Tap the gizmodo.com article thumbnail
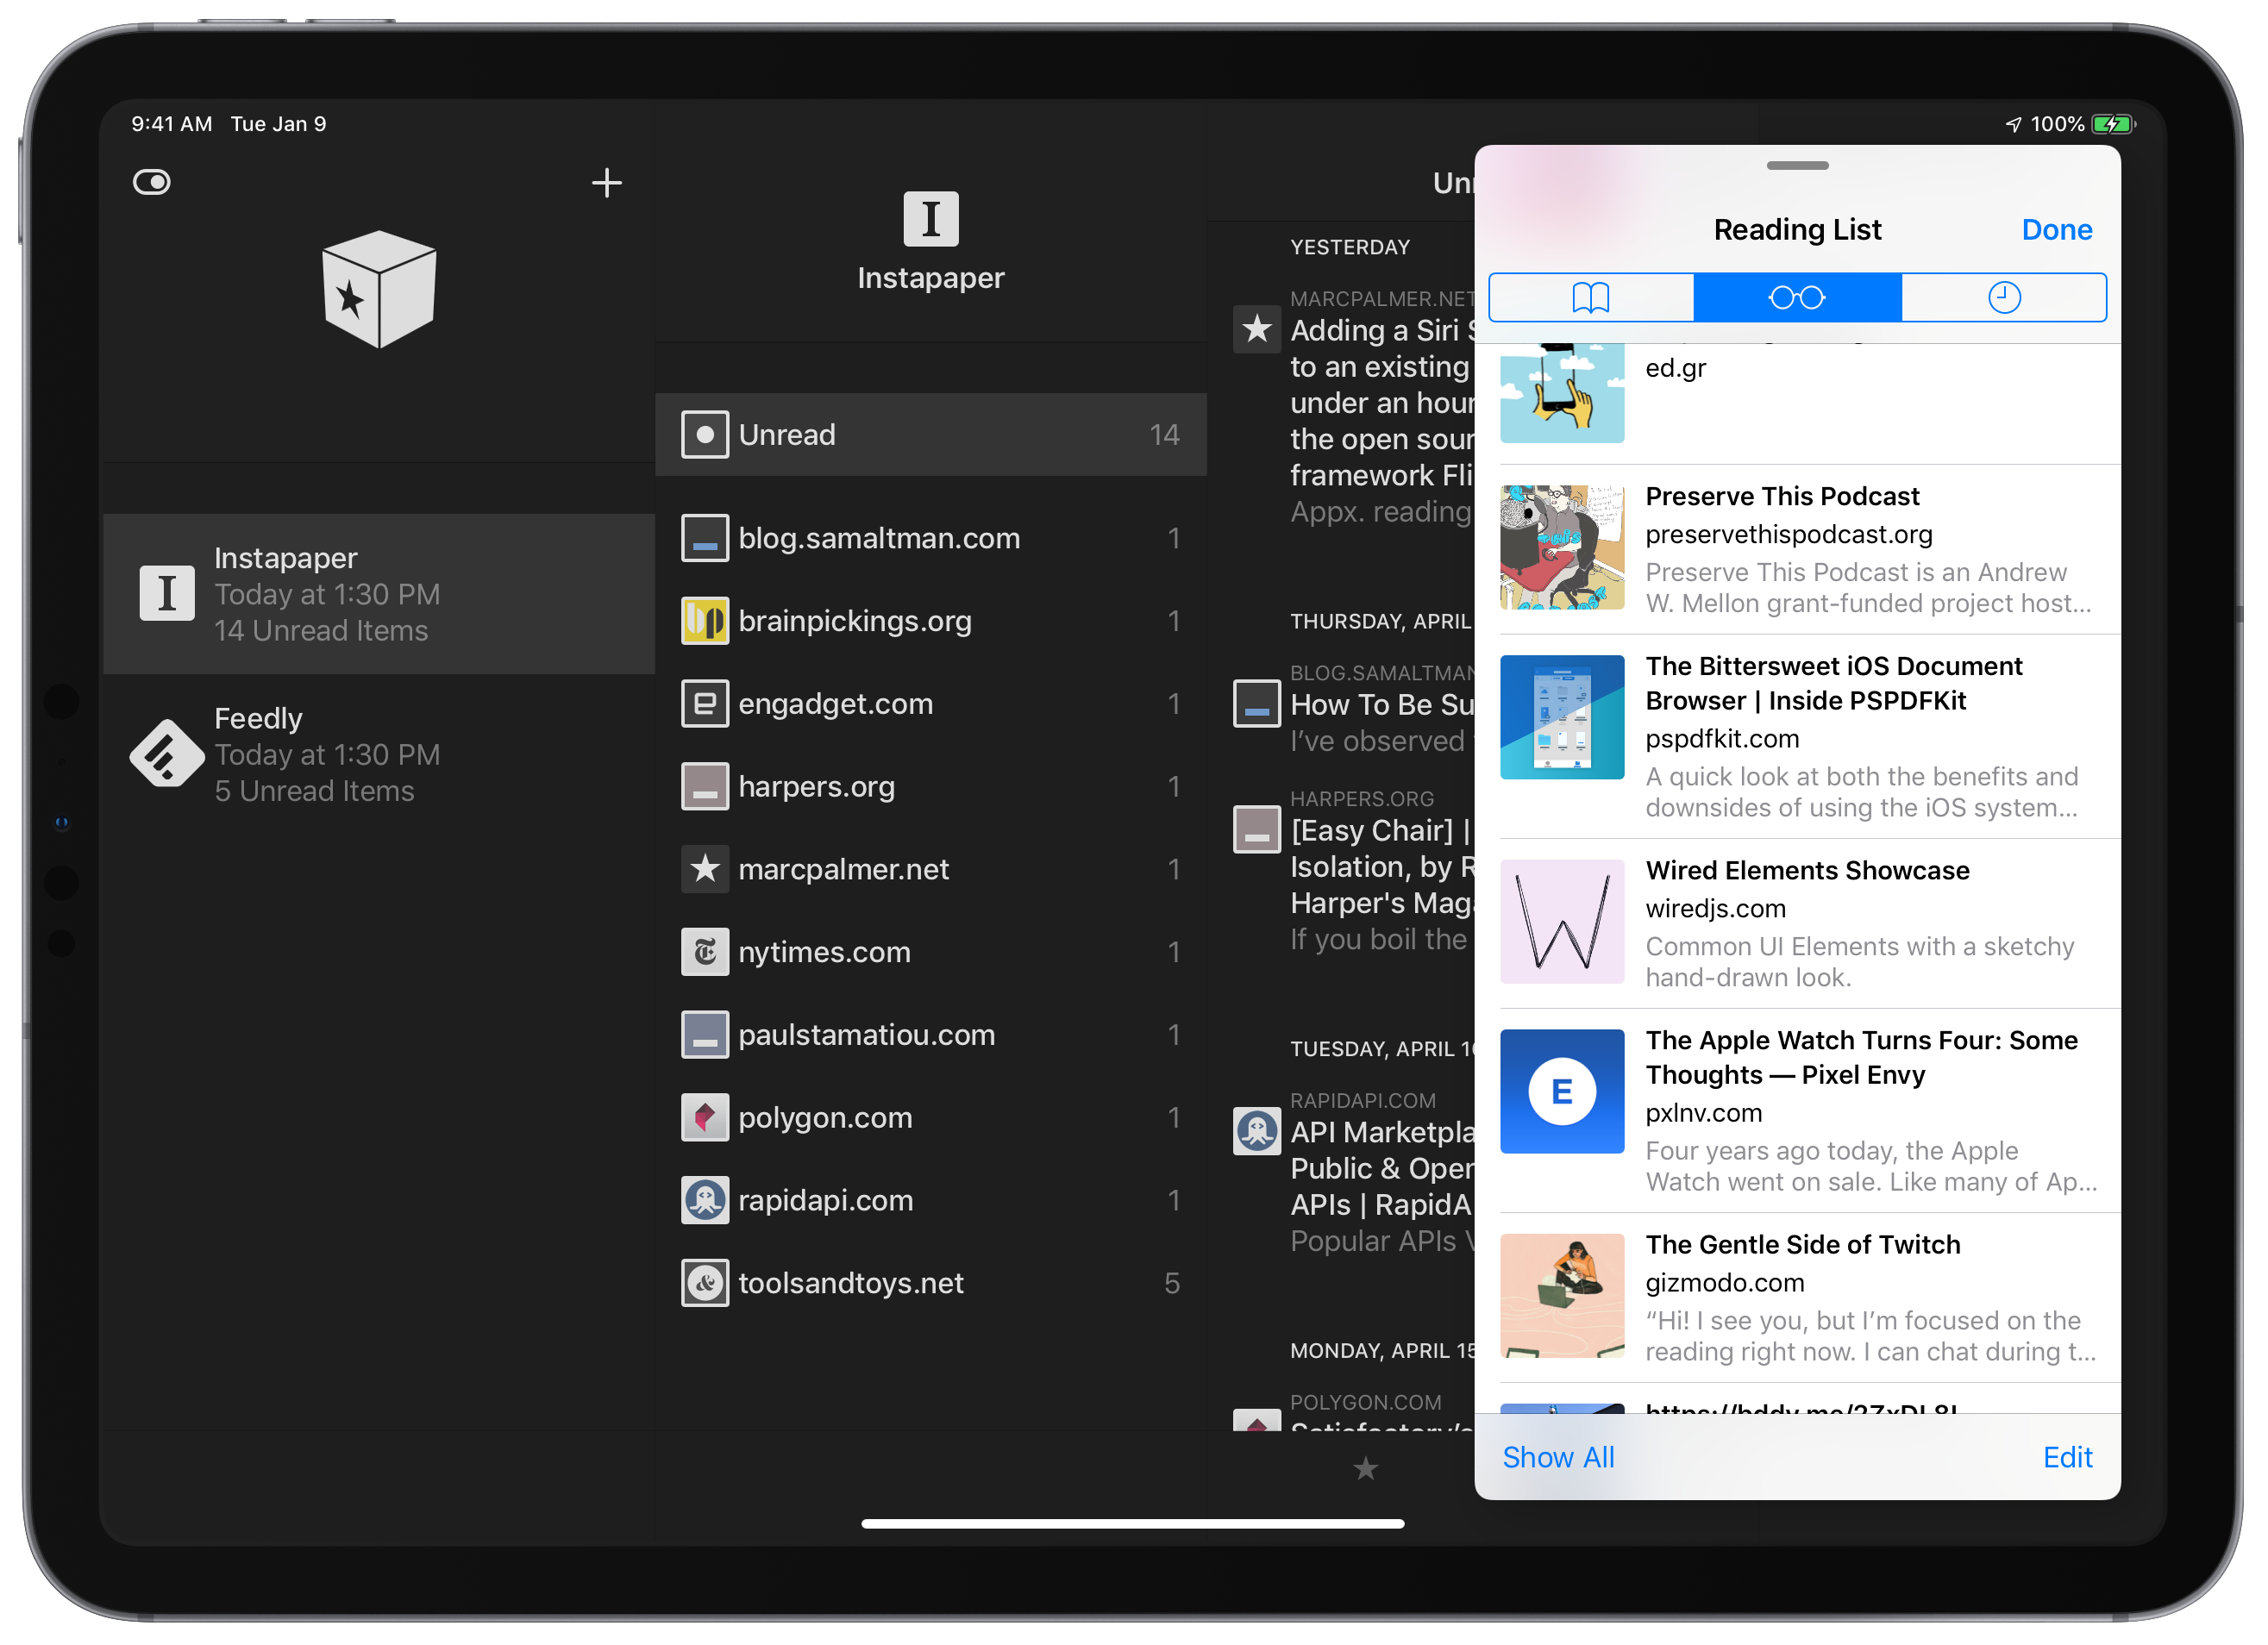The width and height of the screenshot is (2268, 1645). click(1562, 1296)
